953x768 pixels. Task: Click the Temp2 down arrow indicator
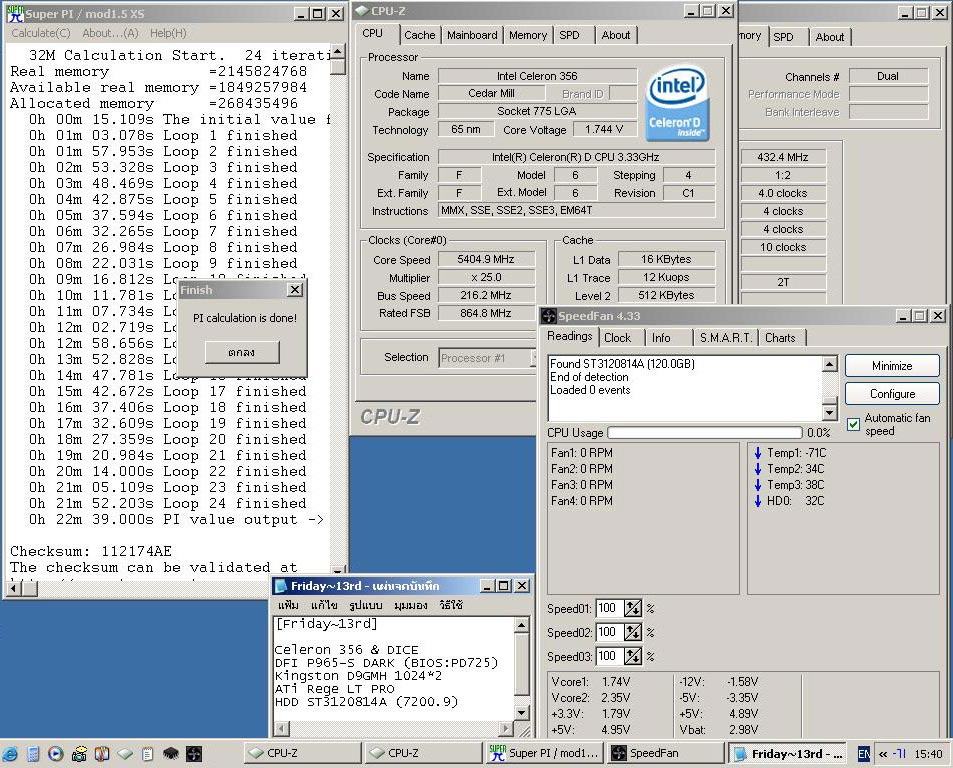(758, 468)
